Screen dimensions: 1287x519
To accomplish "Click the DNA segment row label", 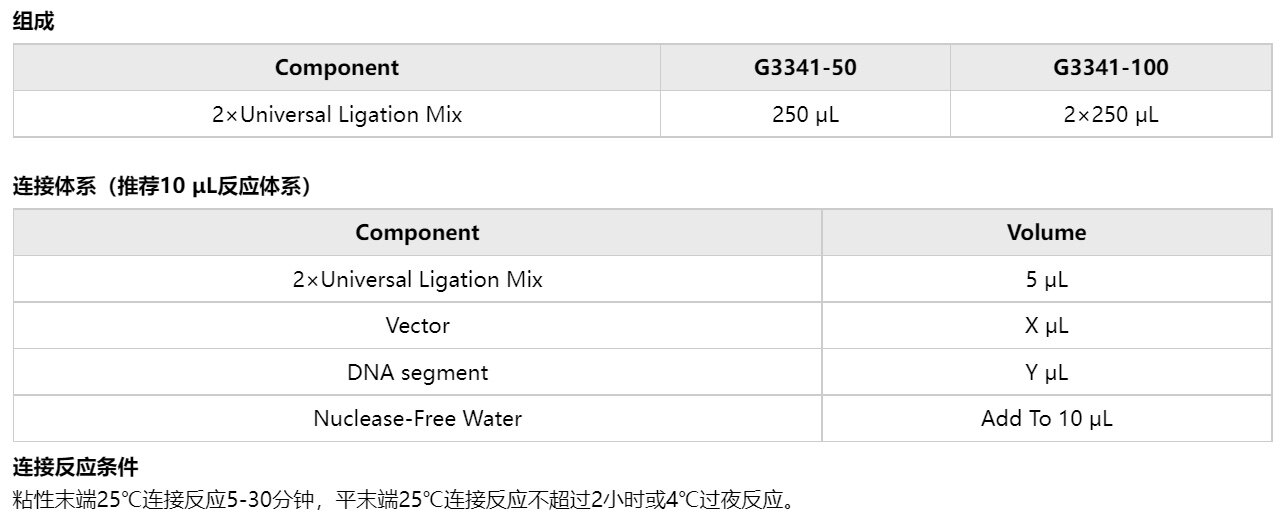I will click(417, 372).
